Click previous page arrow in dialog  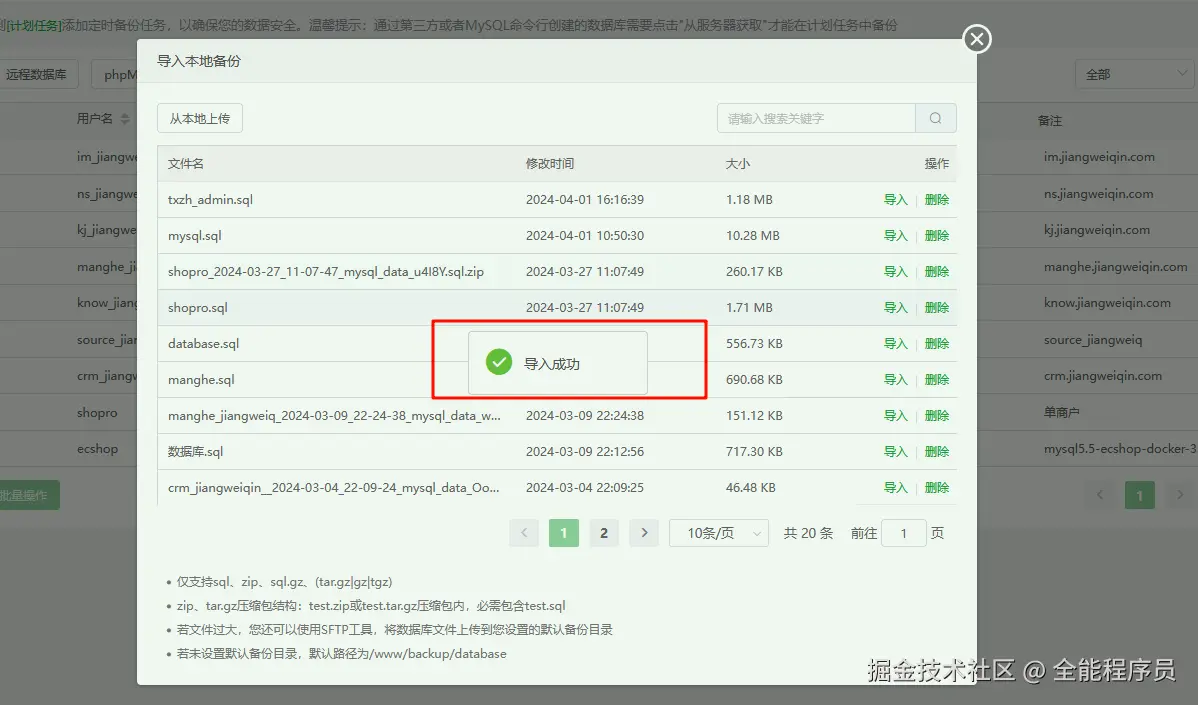[x=524, y=533]
